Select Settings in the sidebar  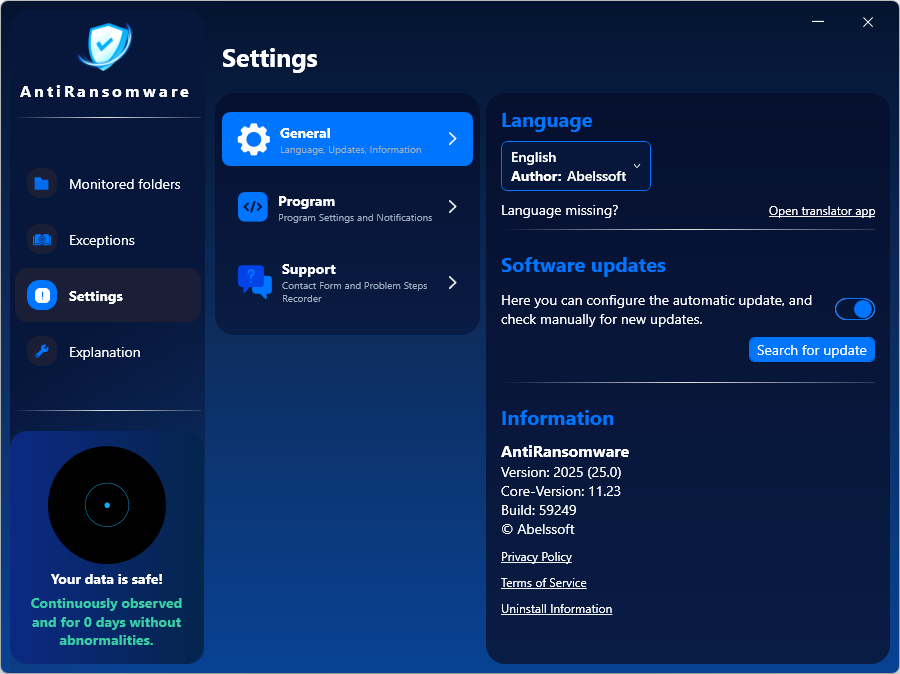coord(108,295)
